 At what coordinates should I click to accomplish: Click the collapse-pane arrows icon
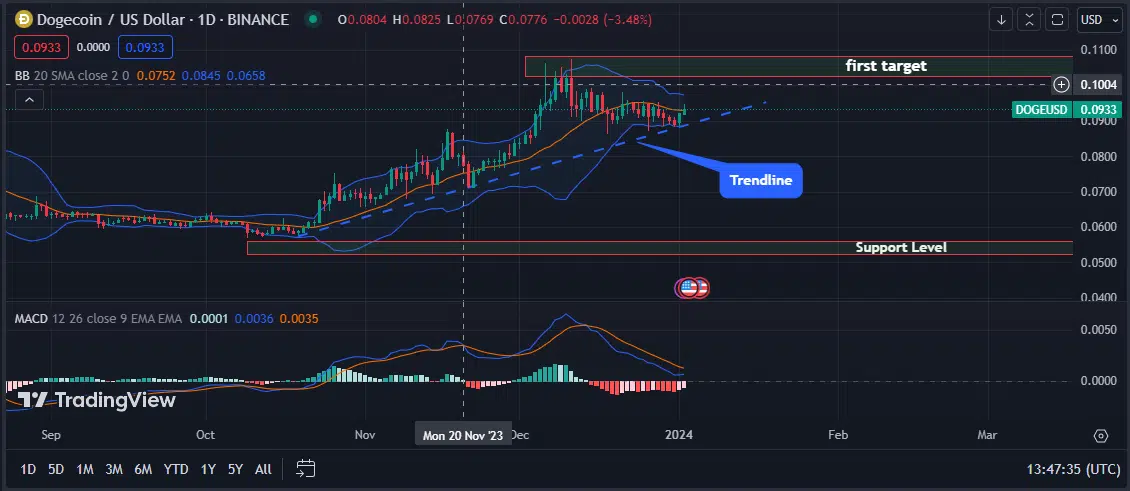1029,19
